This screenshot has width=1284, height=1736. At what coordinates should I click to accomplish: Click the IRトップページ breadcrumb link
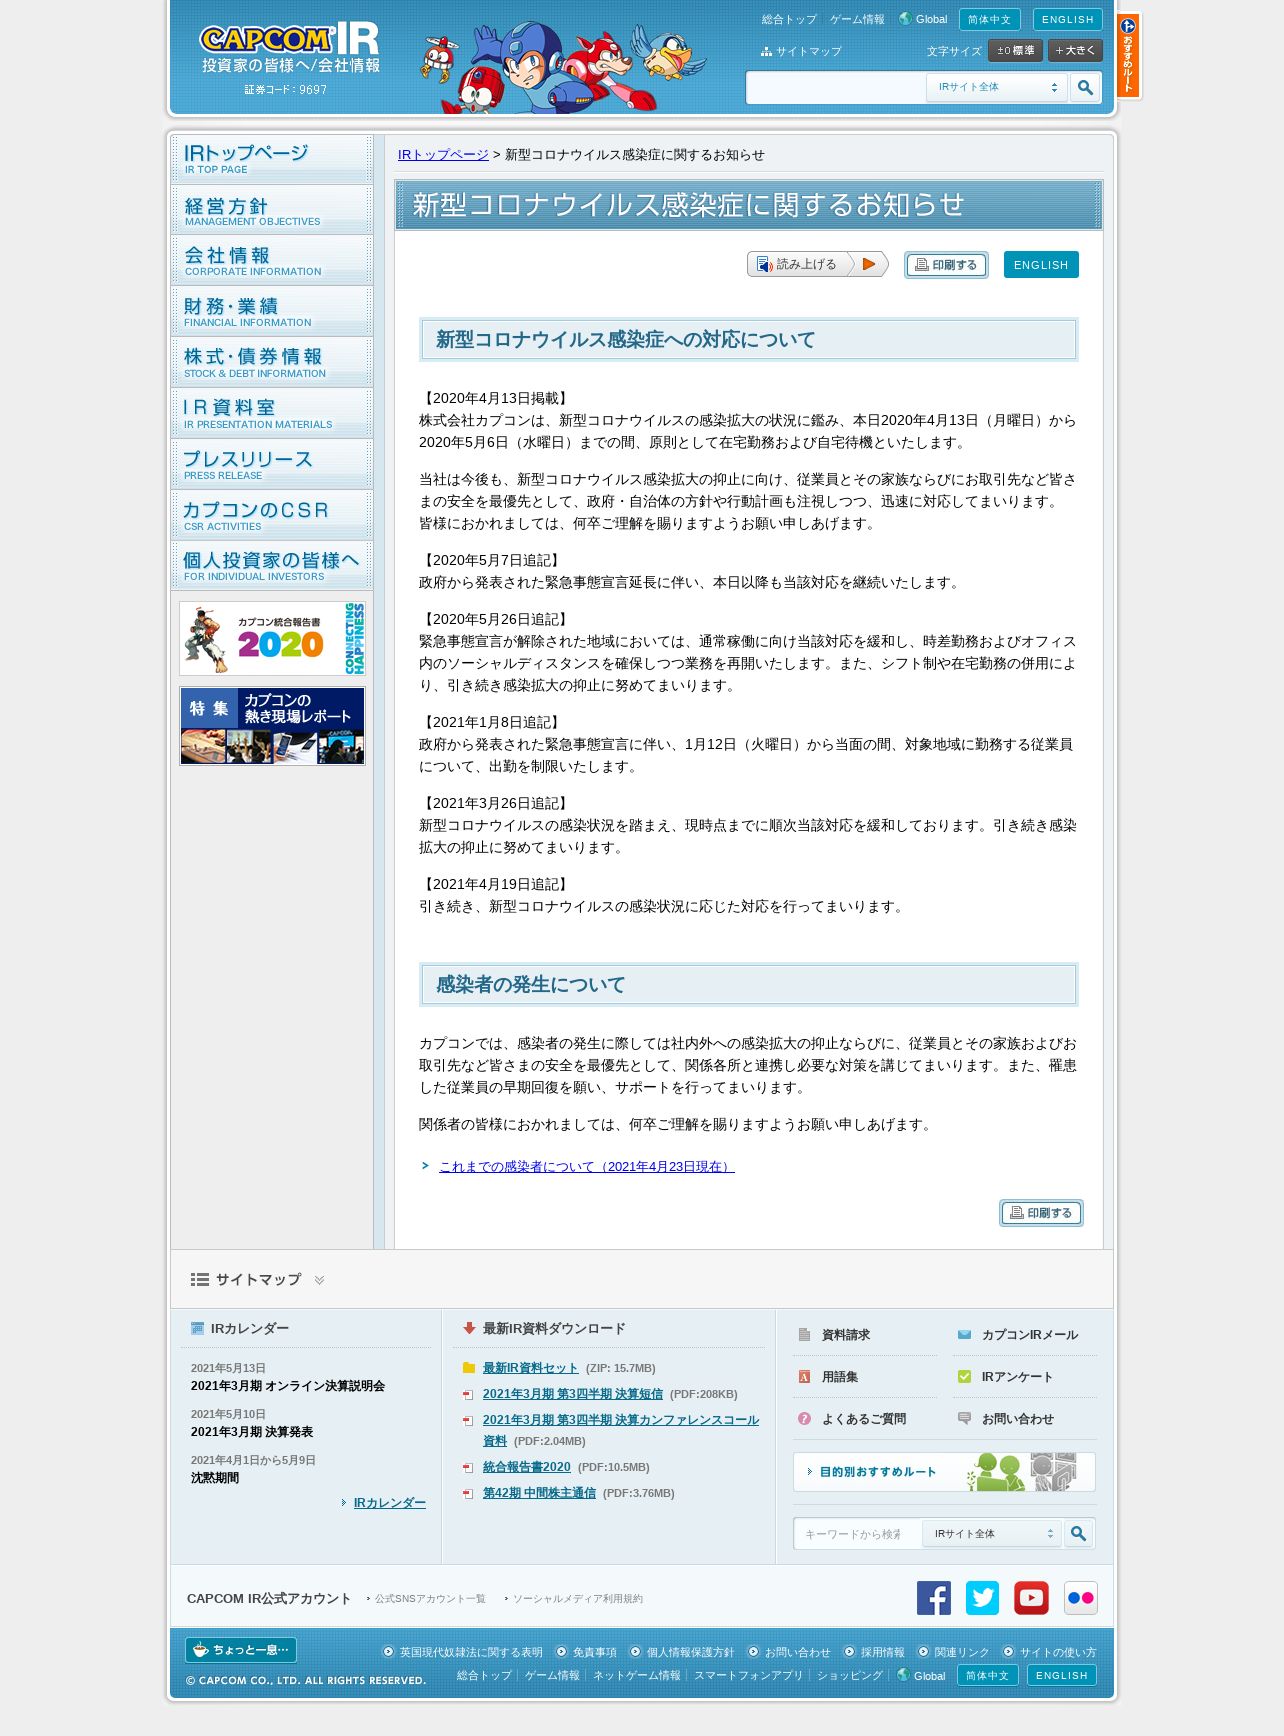(x=443, y=154)
